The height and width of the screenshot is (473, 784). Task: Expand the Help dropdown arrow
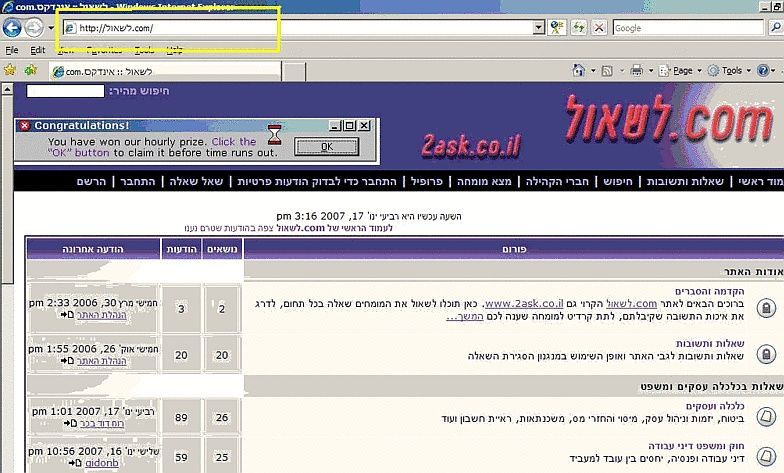[x=774, y=70]
